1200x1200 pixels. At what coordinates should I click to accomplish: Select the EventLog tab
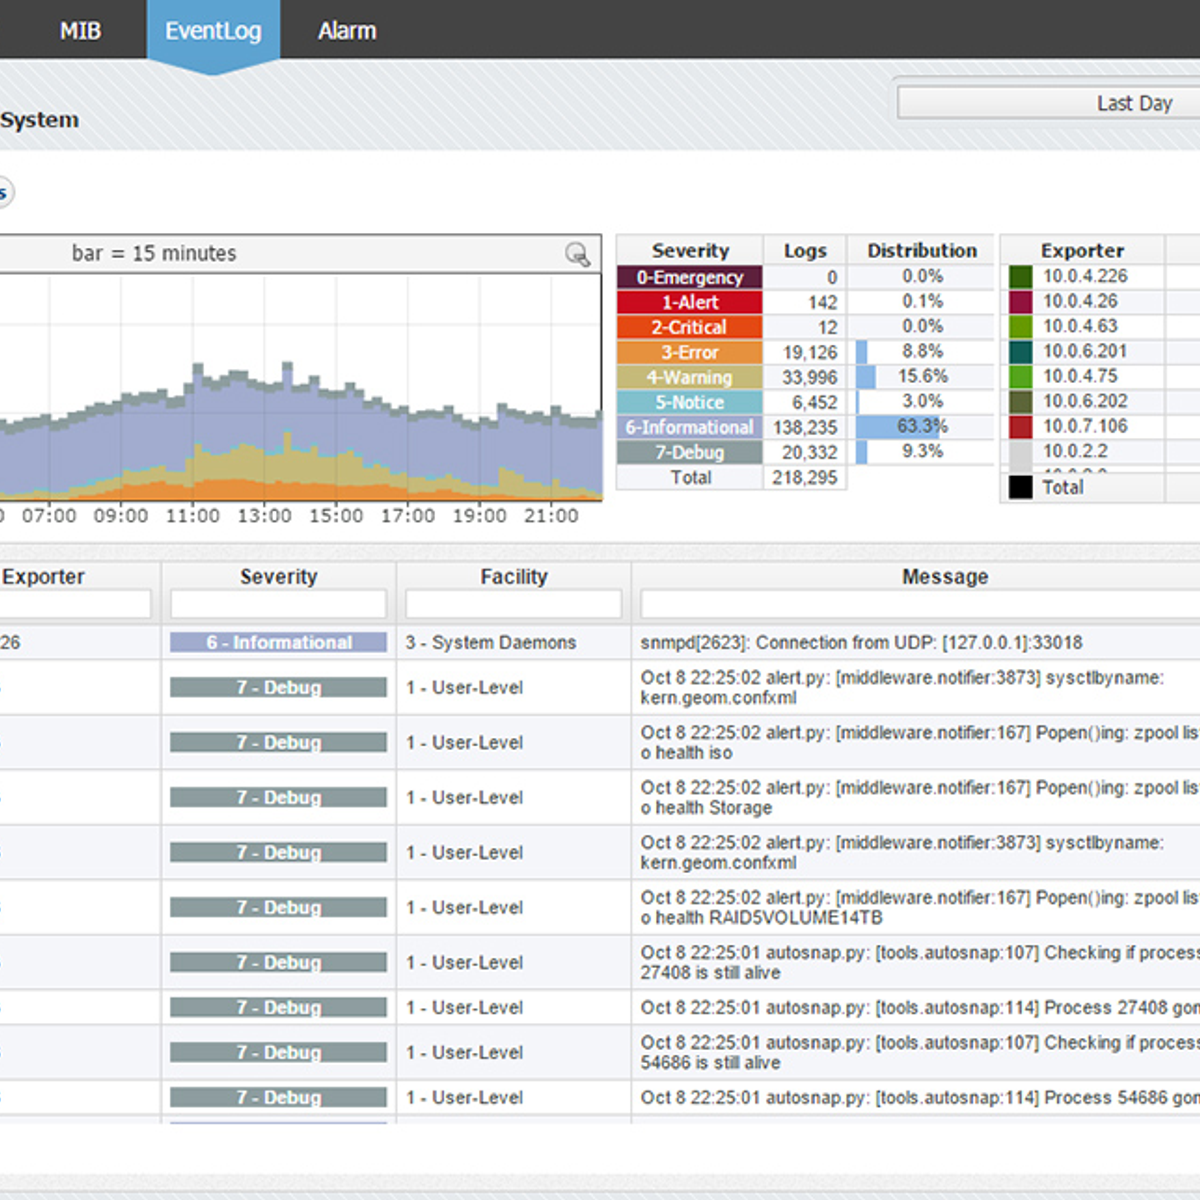[x=213, y=31]
